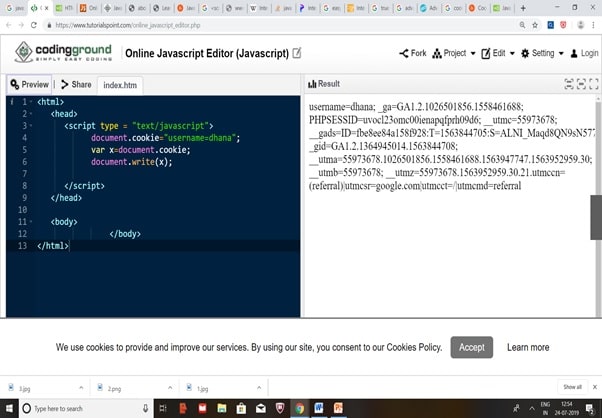The width and height of the screenshot is (602, 418).
Task: Click the blue extension icon in browser toolbar
Action: pos(551,25)
